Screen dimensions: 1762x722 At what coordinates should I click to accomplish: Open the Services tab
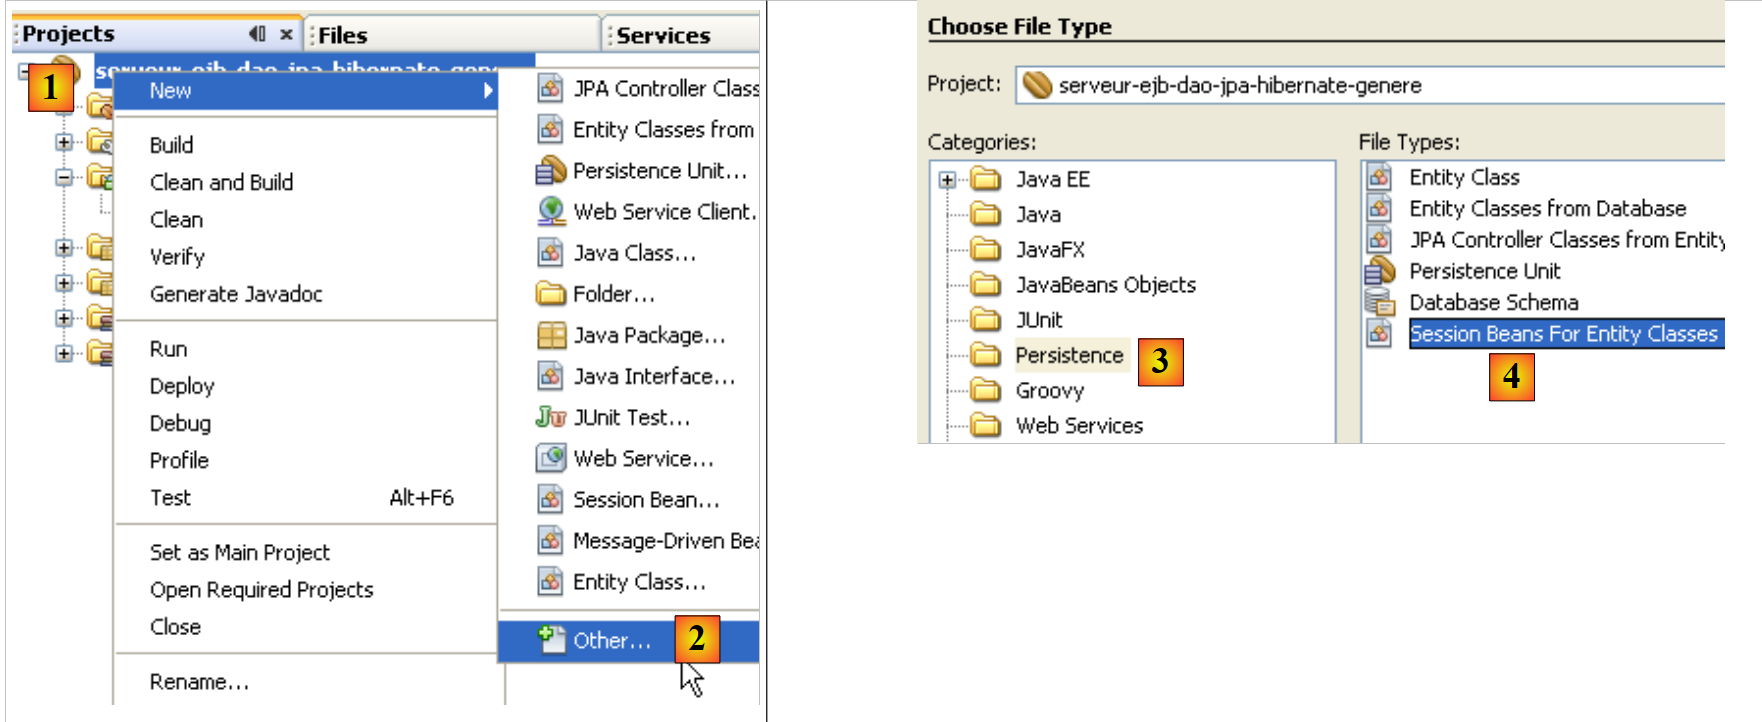[x=663, y=35]
